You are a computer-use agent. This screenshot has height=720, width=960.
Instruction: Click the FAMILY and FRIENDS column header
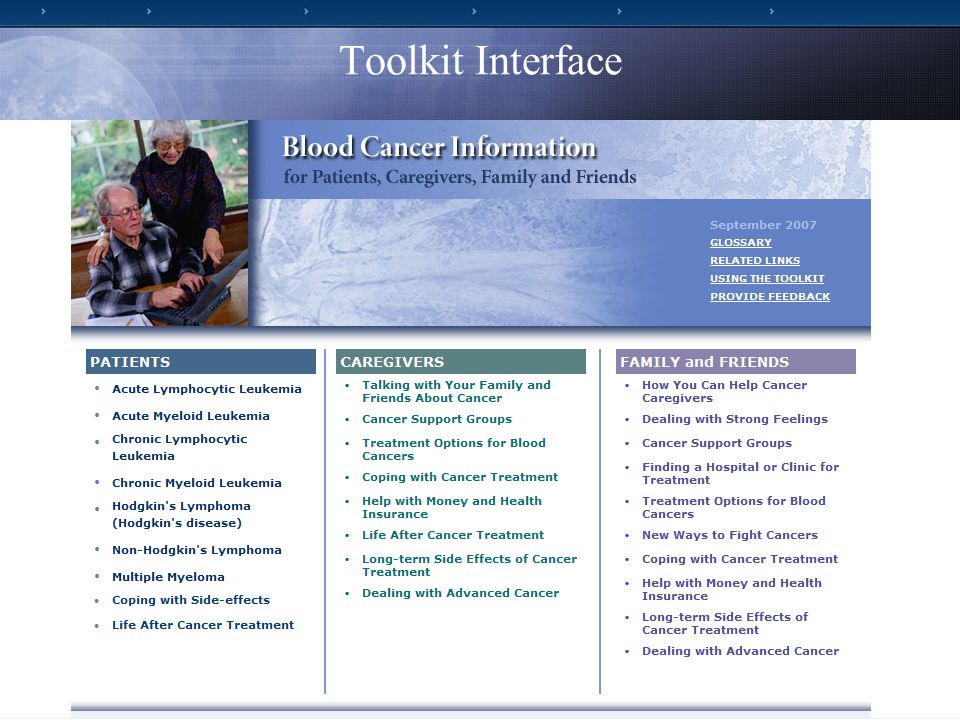point(735,362)
